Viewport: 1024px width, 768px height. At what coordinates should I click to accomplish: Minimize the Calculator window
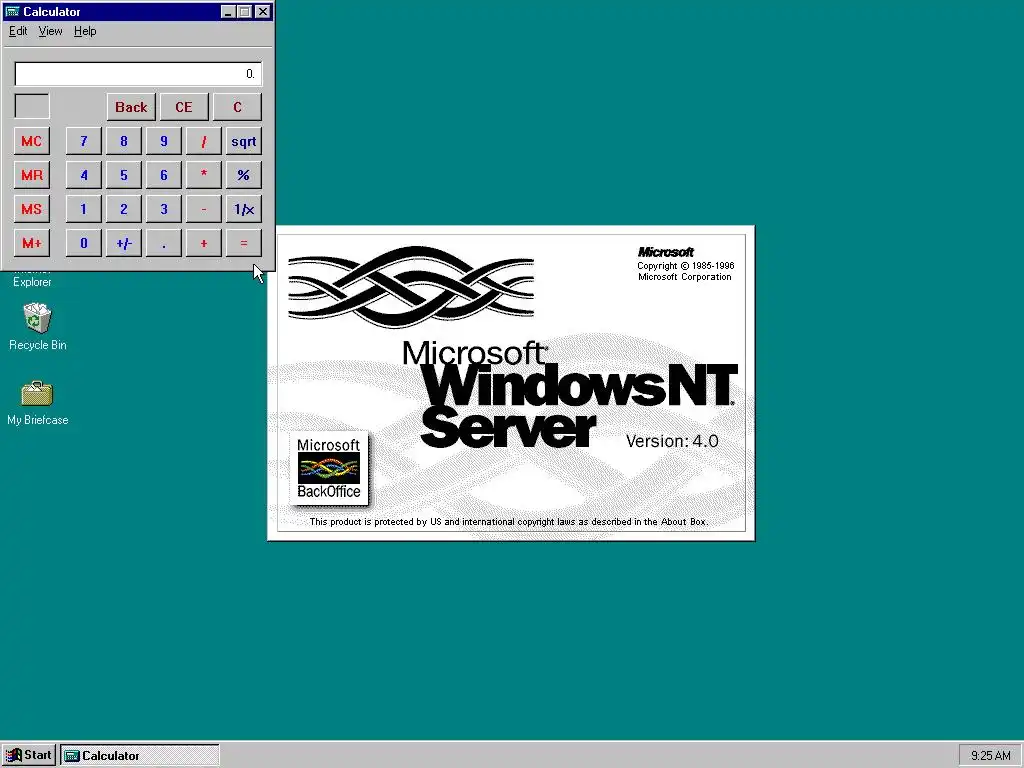[228, 12]
